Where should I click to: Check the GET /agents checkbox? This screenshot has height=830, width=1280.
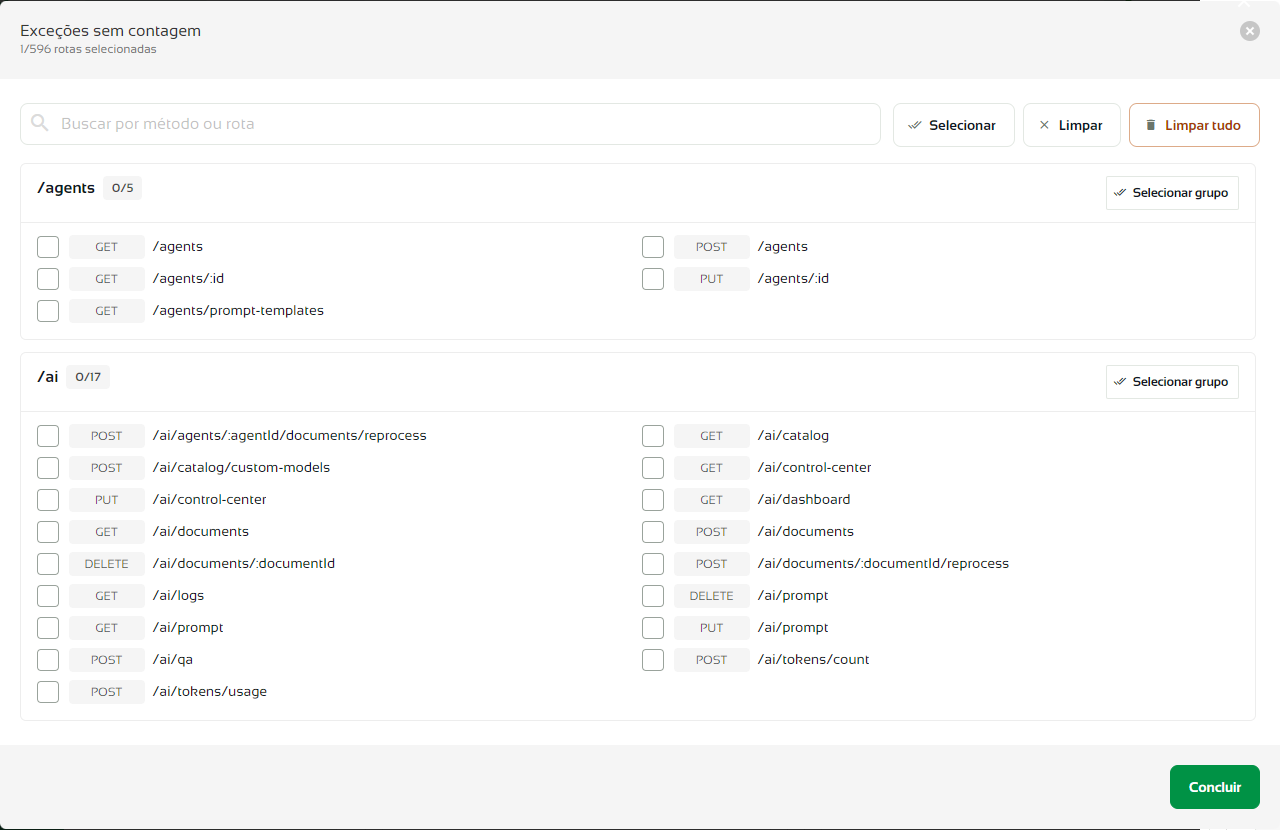point(48,247)
